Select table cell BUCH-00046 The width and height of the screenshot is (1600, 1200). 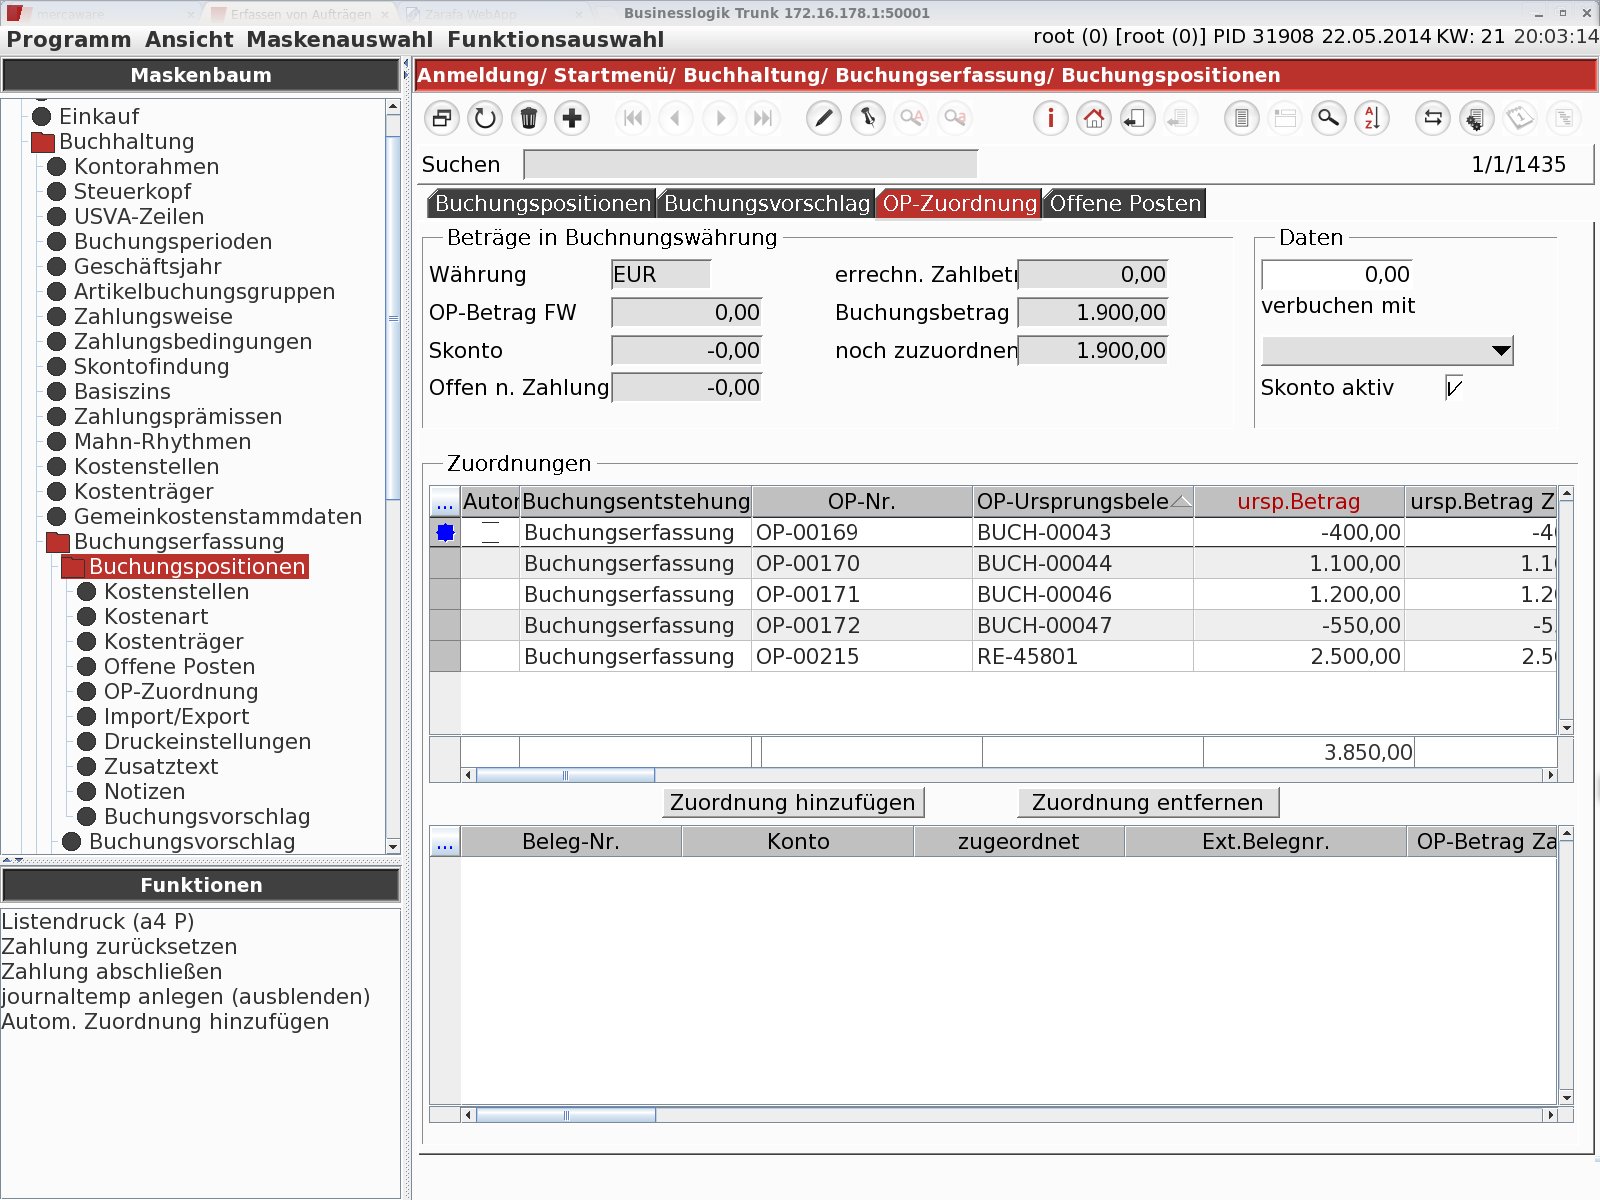click(1083, 595)
